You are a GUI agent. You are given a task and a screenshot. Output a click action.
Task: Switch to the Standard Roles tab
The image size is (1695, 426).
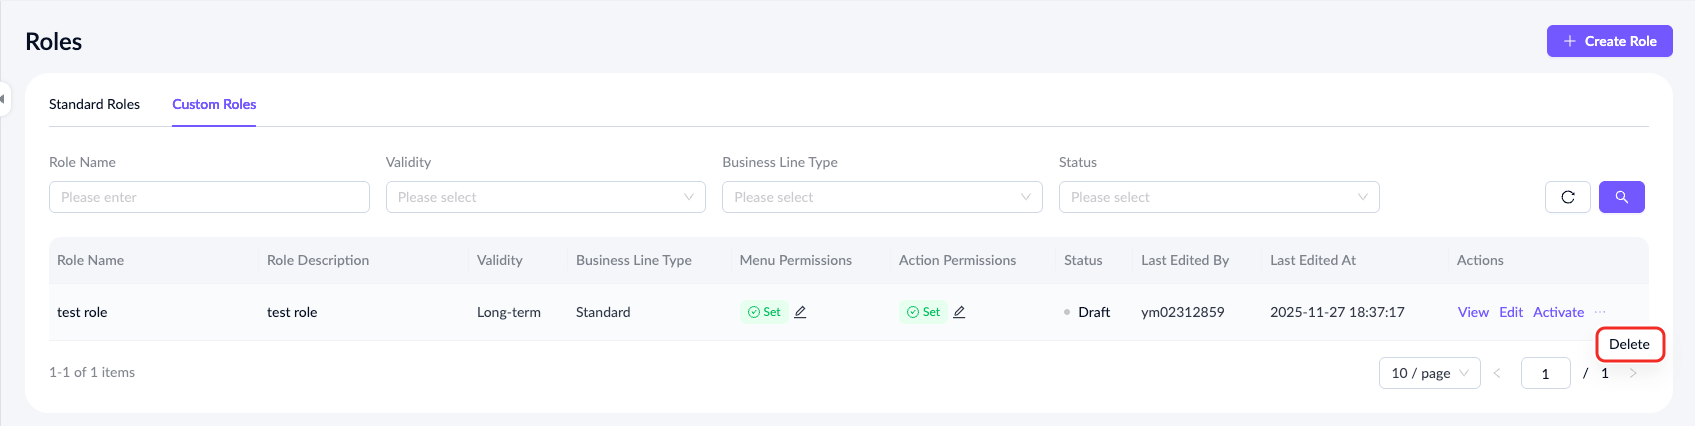[94, 104]
